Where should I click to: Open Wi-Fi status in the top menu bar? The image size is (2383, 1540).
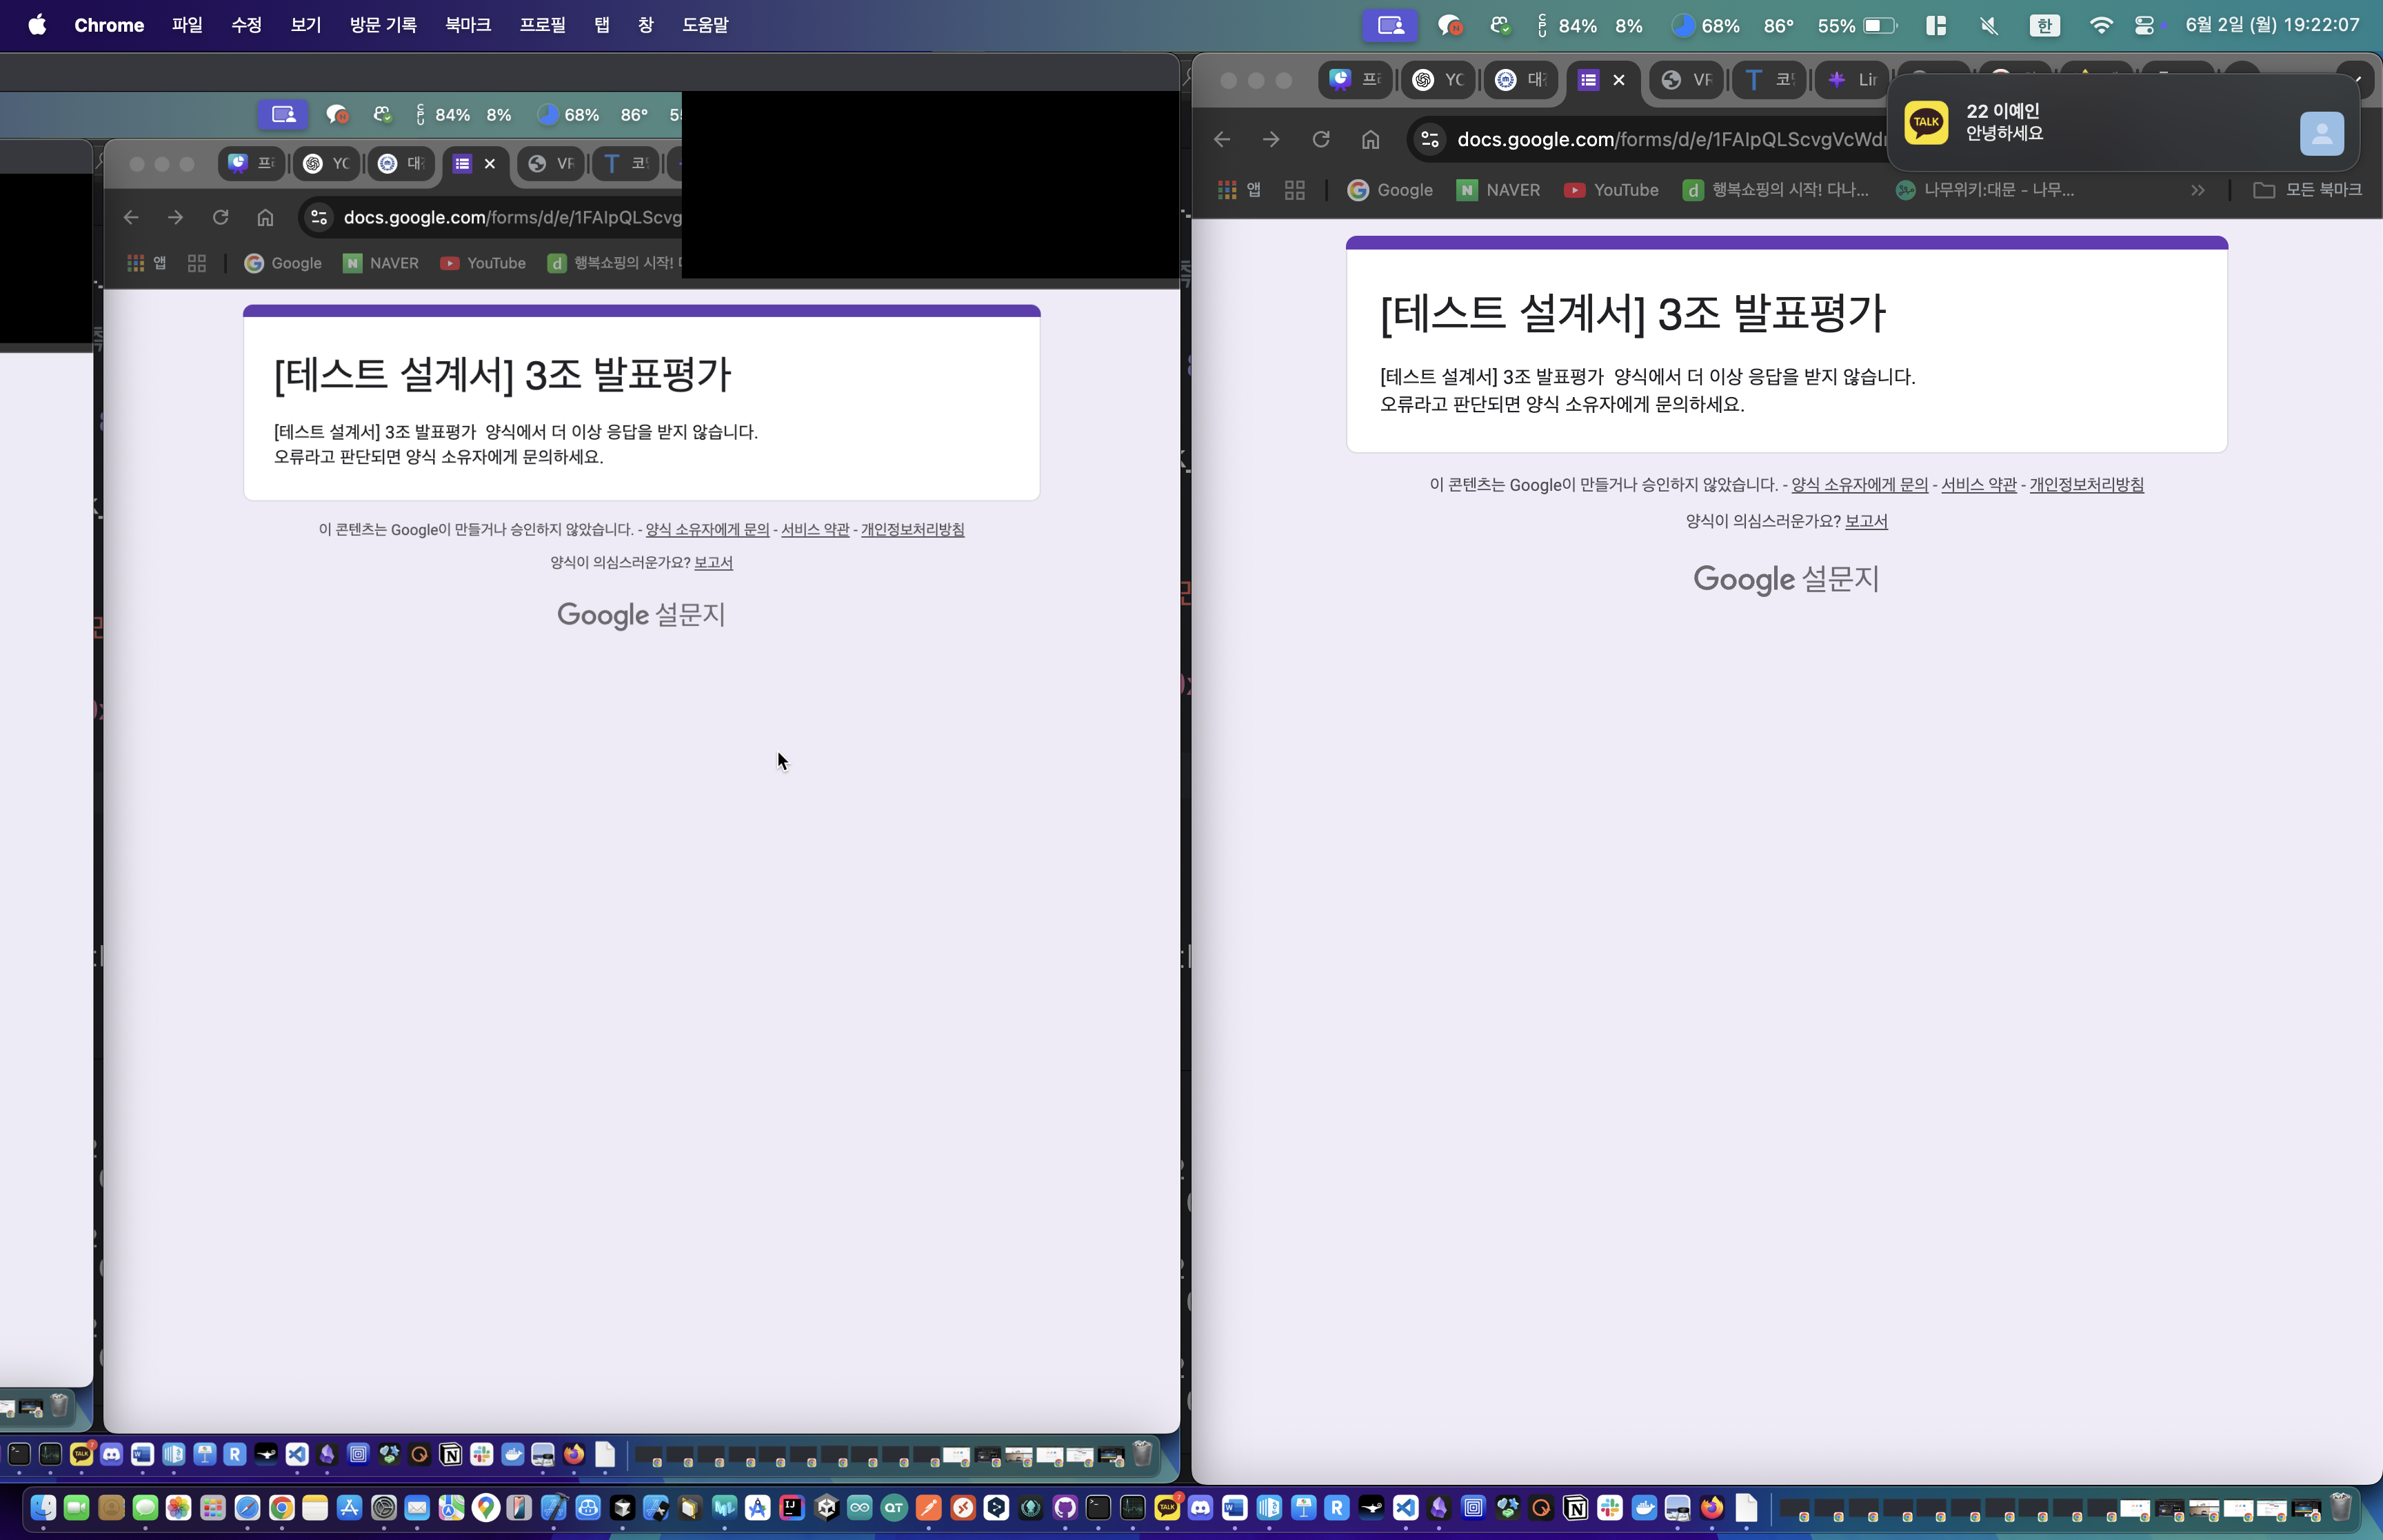coord(2100,25)
